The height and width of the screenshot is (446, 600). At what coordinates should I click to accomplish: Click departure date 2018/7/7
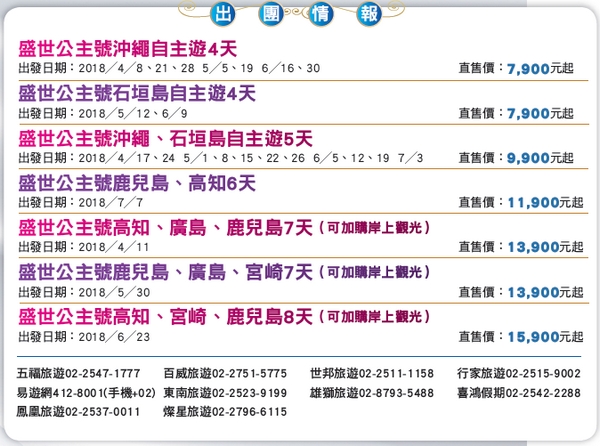pyautogui.click(x=111, y=202)
